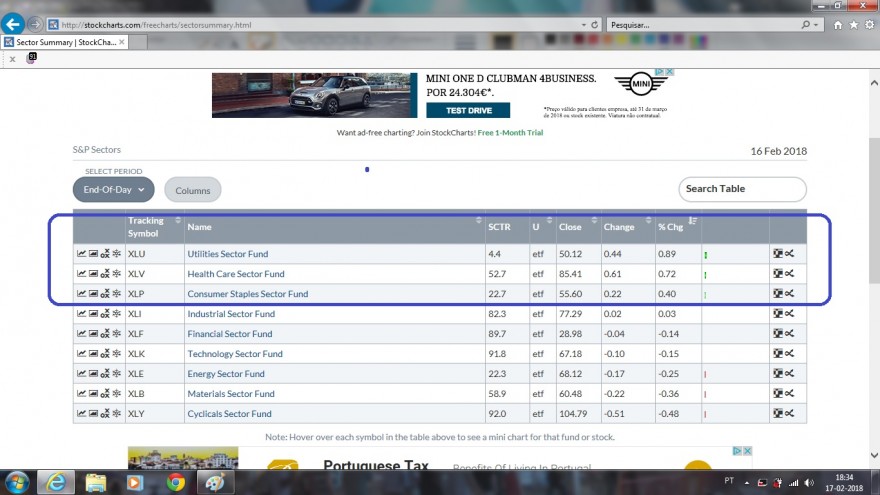Click the last icon on the Energy row
Viewport: 880px width, 495px height.
(x=790, y=373)
